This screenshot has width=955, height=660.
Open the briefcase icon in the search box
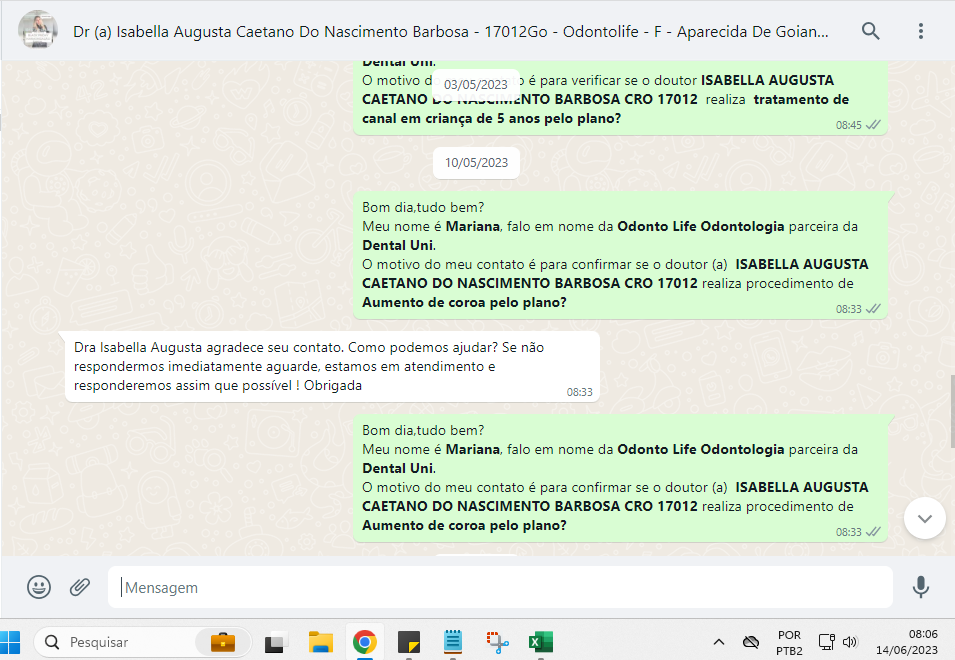pos(223,642)
